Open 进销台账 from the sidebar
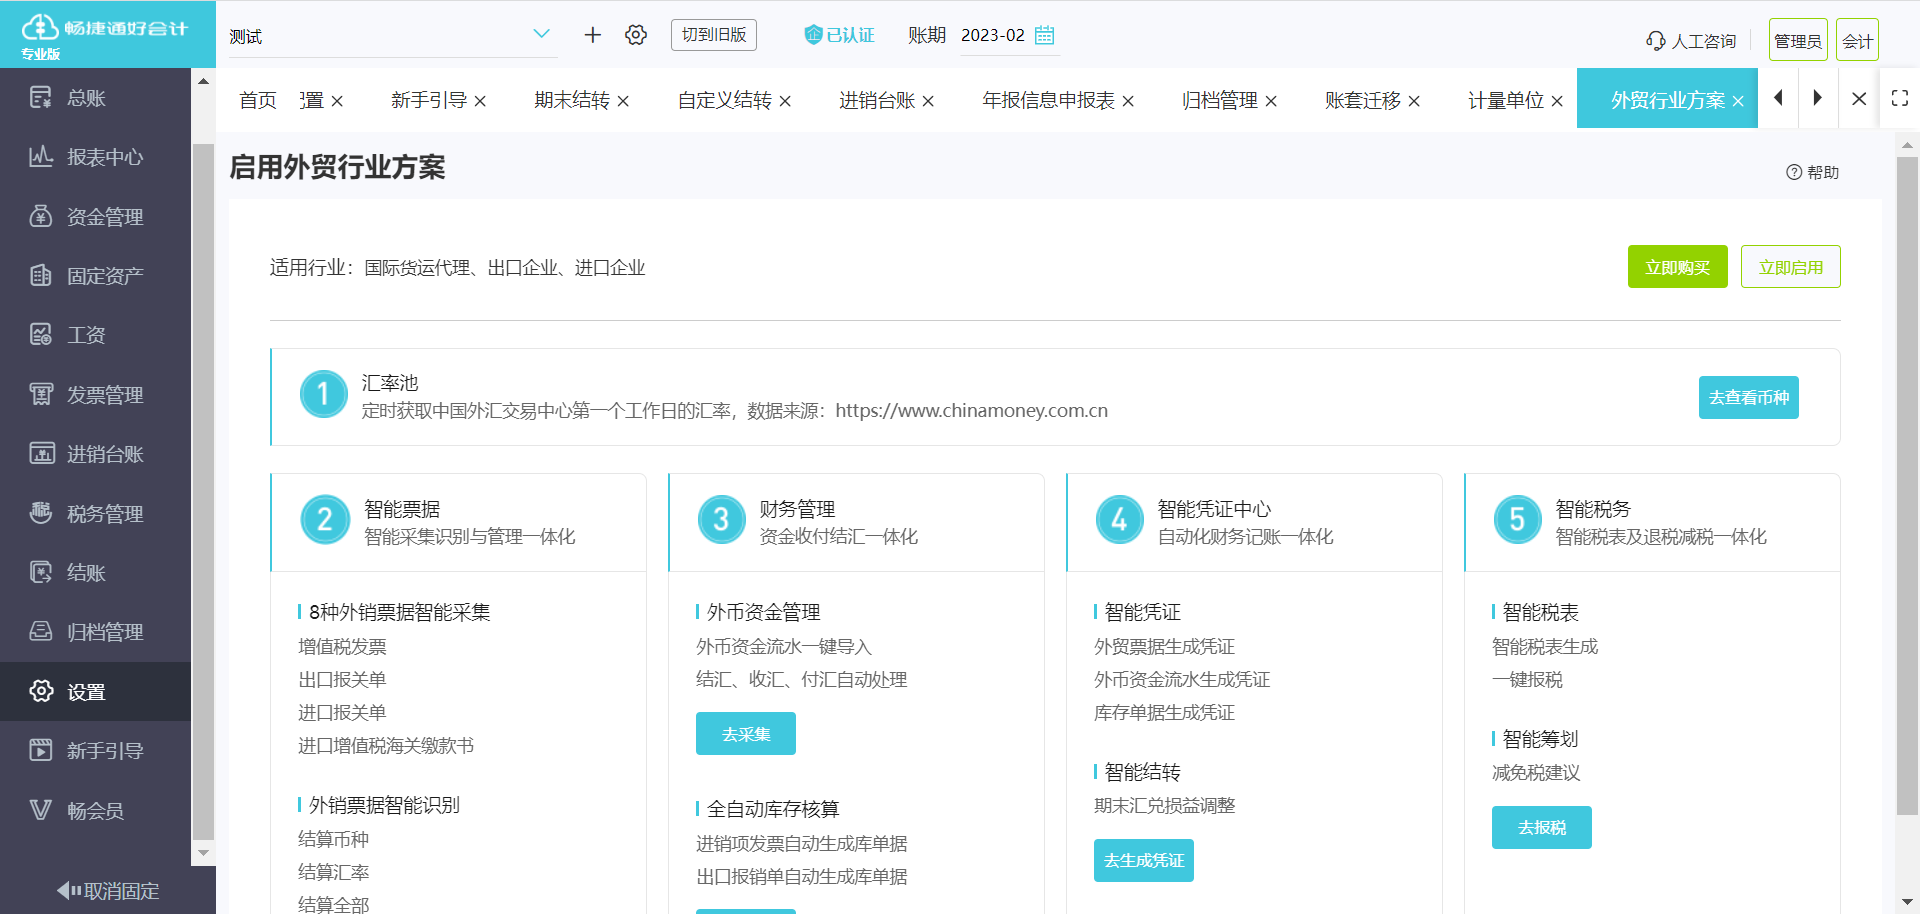This screenshot has height=914, width=1920. tap(95, 454)
